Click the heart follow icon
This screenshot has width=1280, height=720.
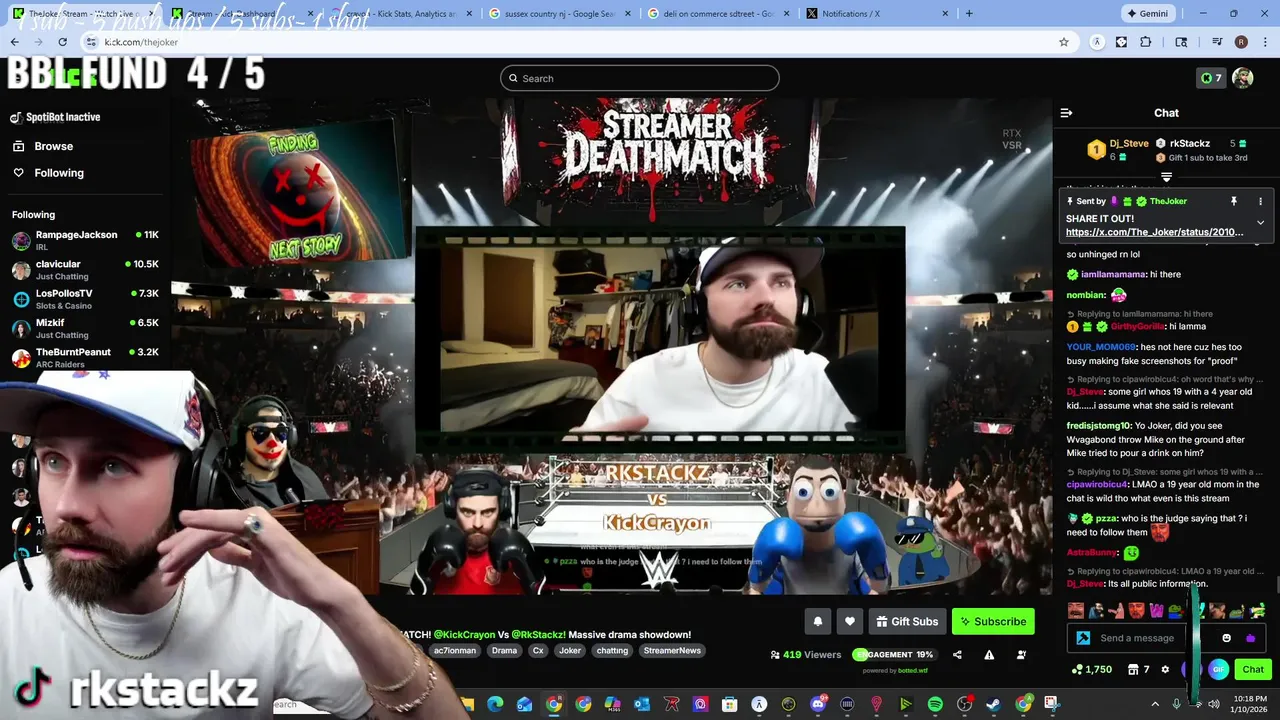click(x=850, y=621)
